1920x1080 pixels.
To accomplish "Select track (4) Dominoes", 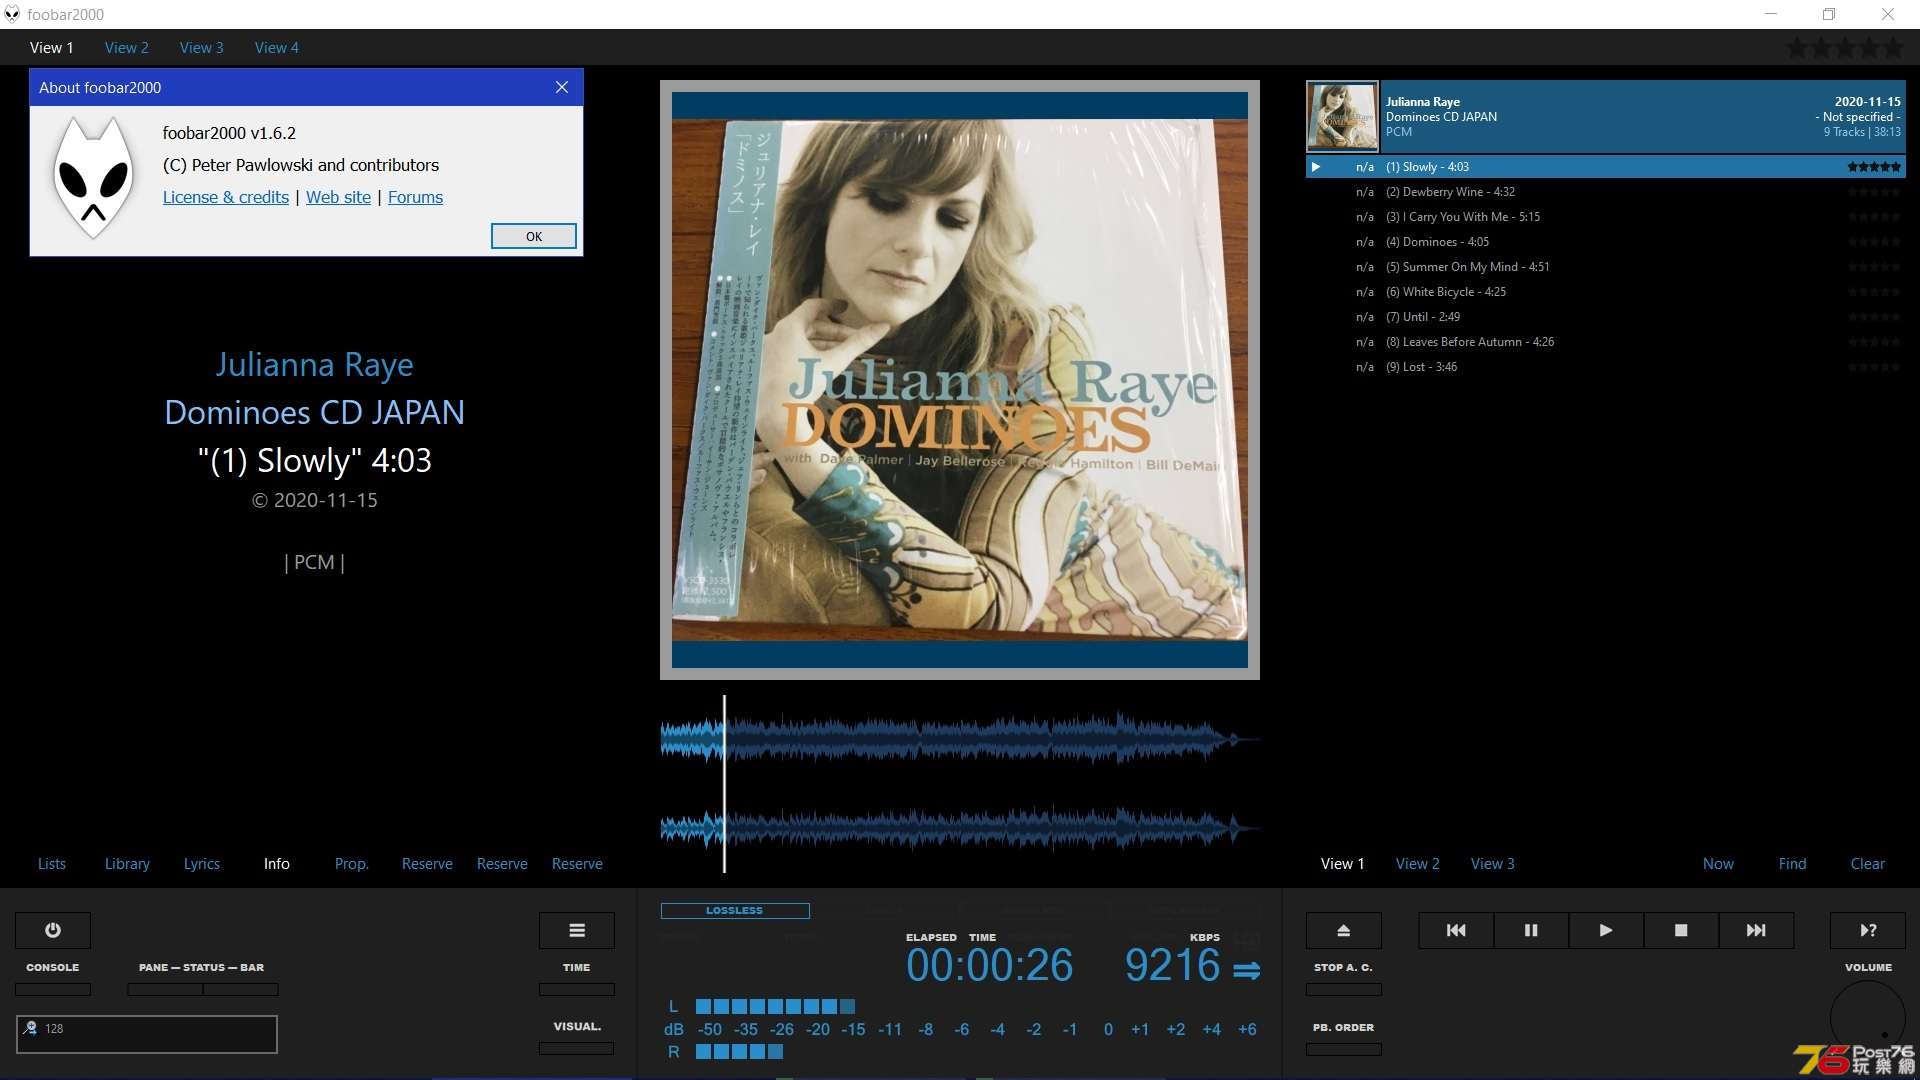I will (1605, 242).
